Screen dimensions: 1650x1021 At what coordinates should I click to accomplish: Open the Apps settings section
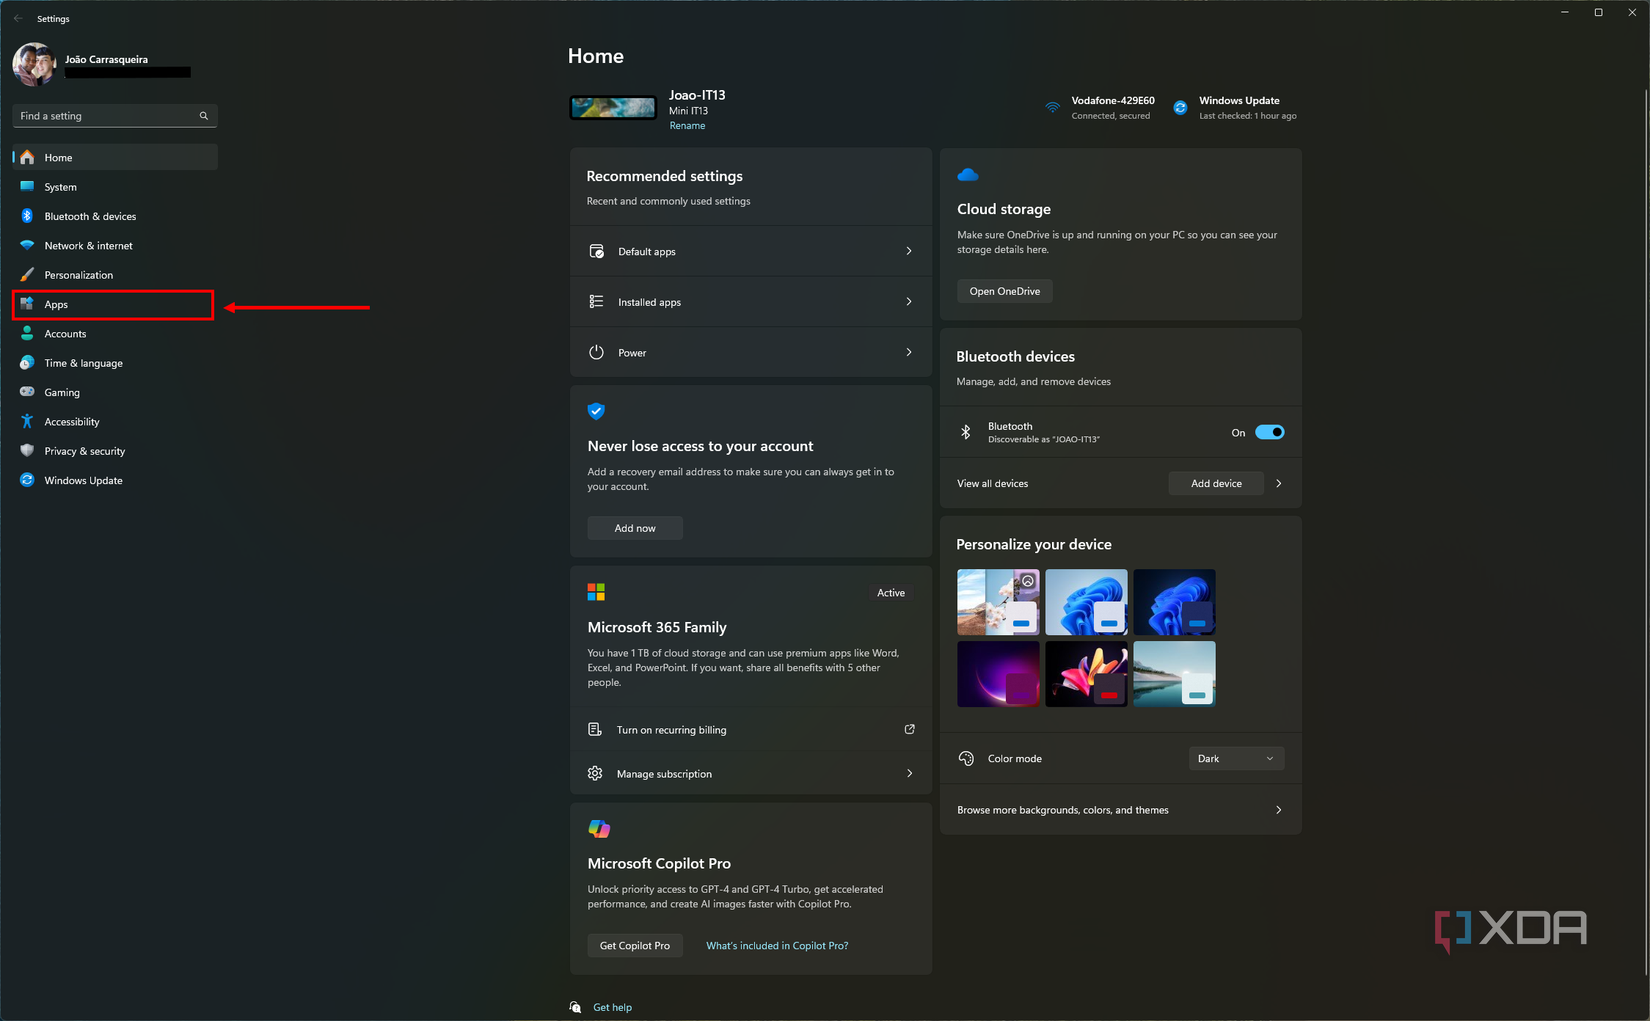(115, 304)
